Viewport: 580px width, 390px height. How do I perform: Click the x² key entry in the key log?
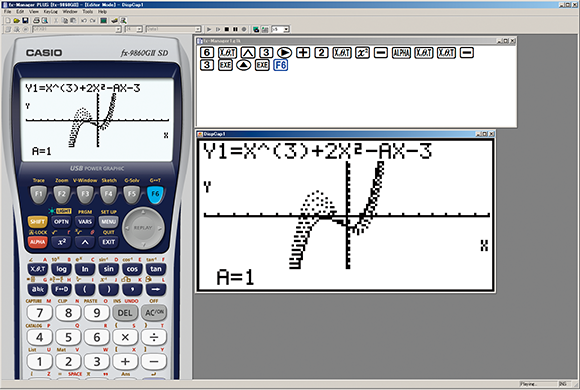[x=362, y=53]
